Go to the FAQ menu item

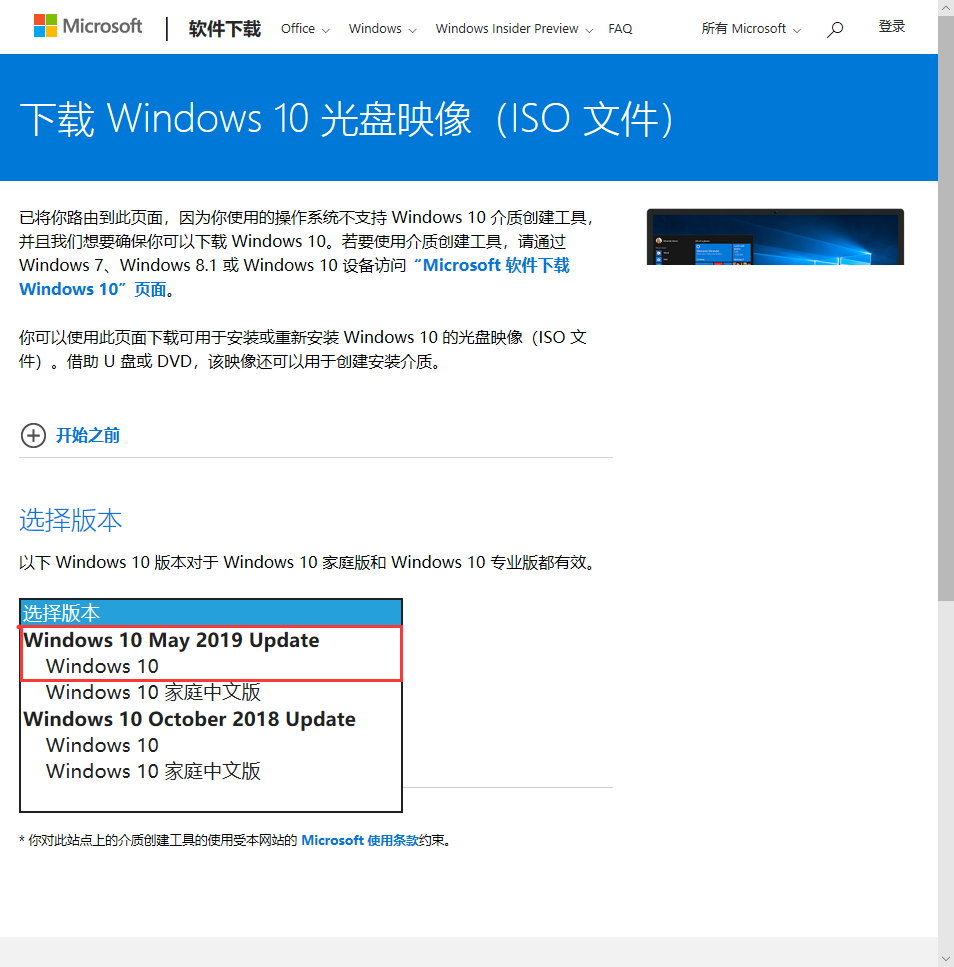click(x=620, y=29)
